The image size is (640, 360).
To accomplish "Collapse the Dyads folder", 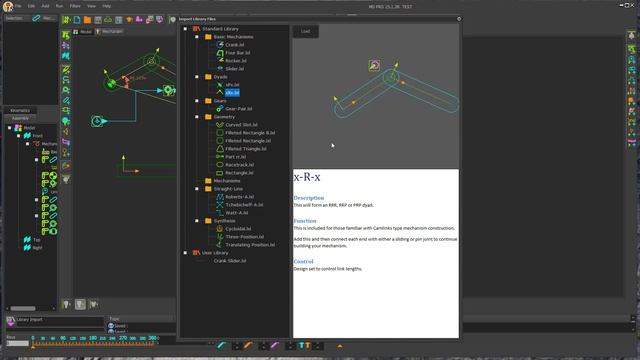I will click(197, 77).
